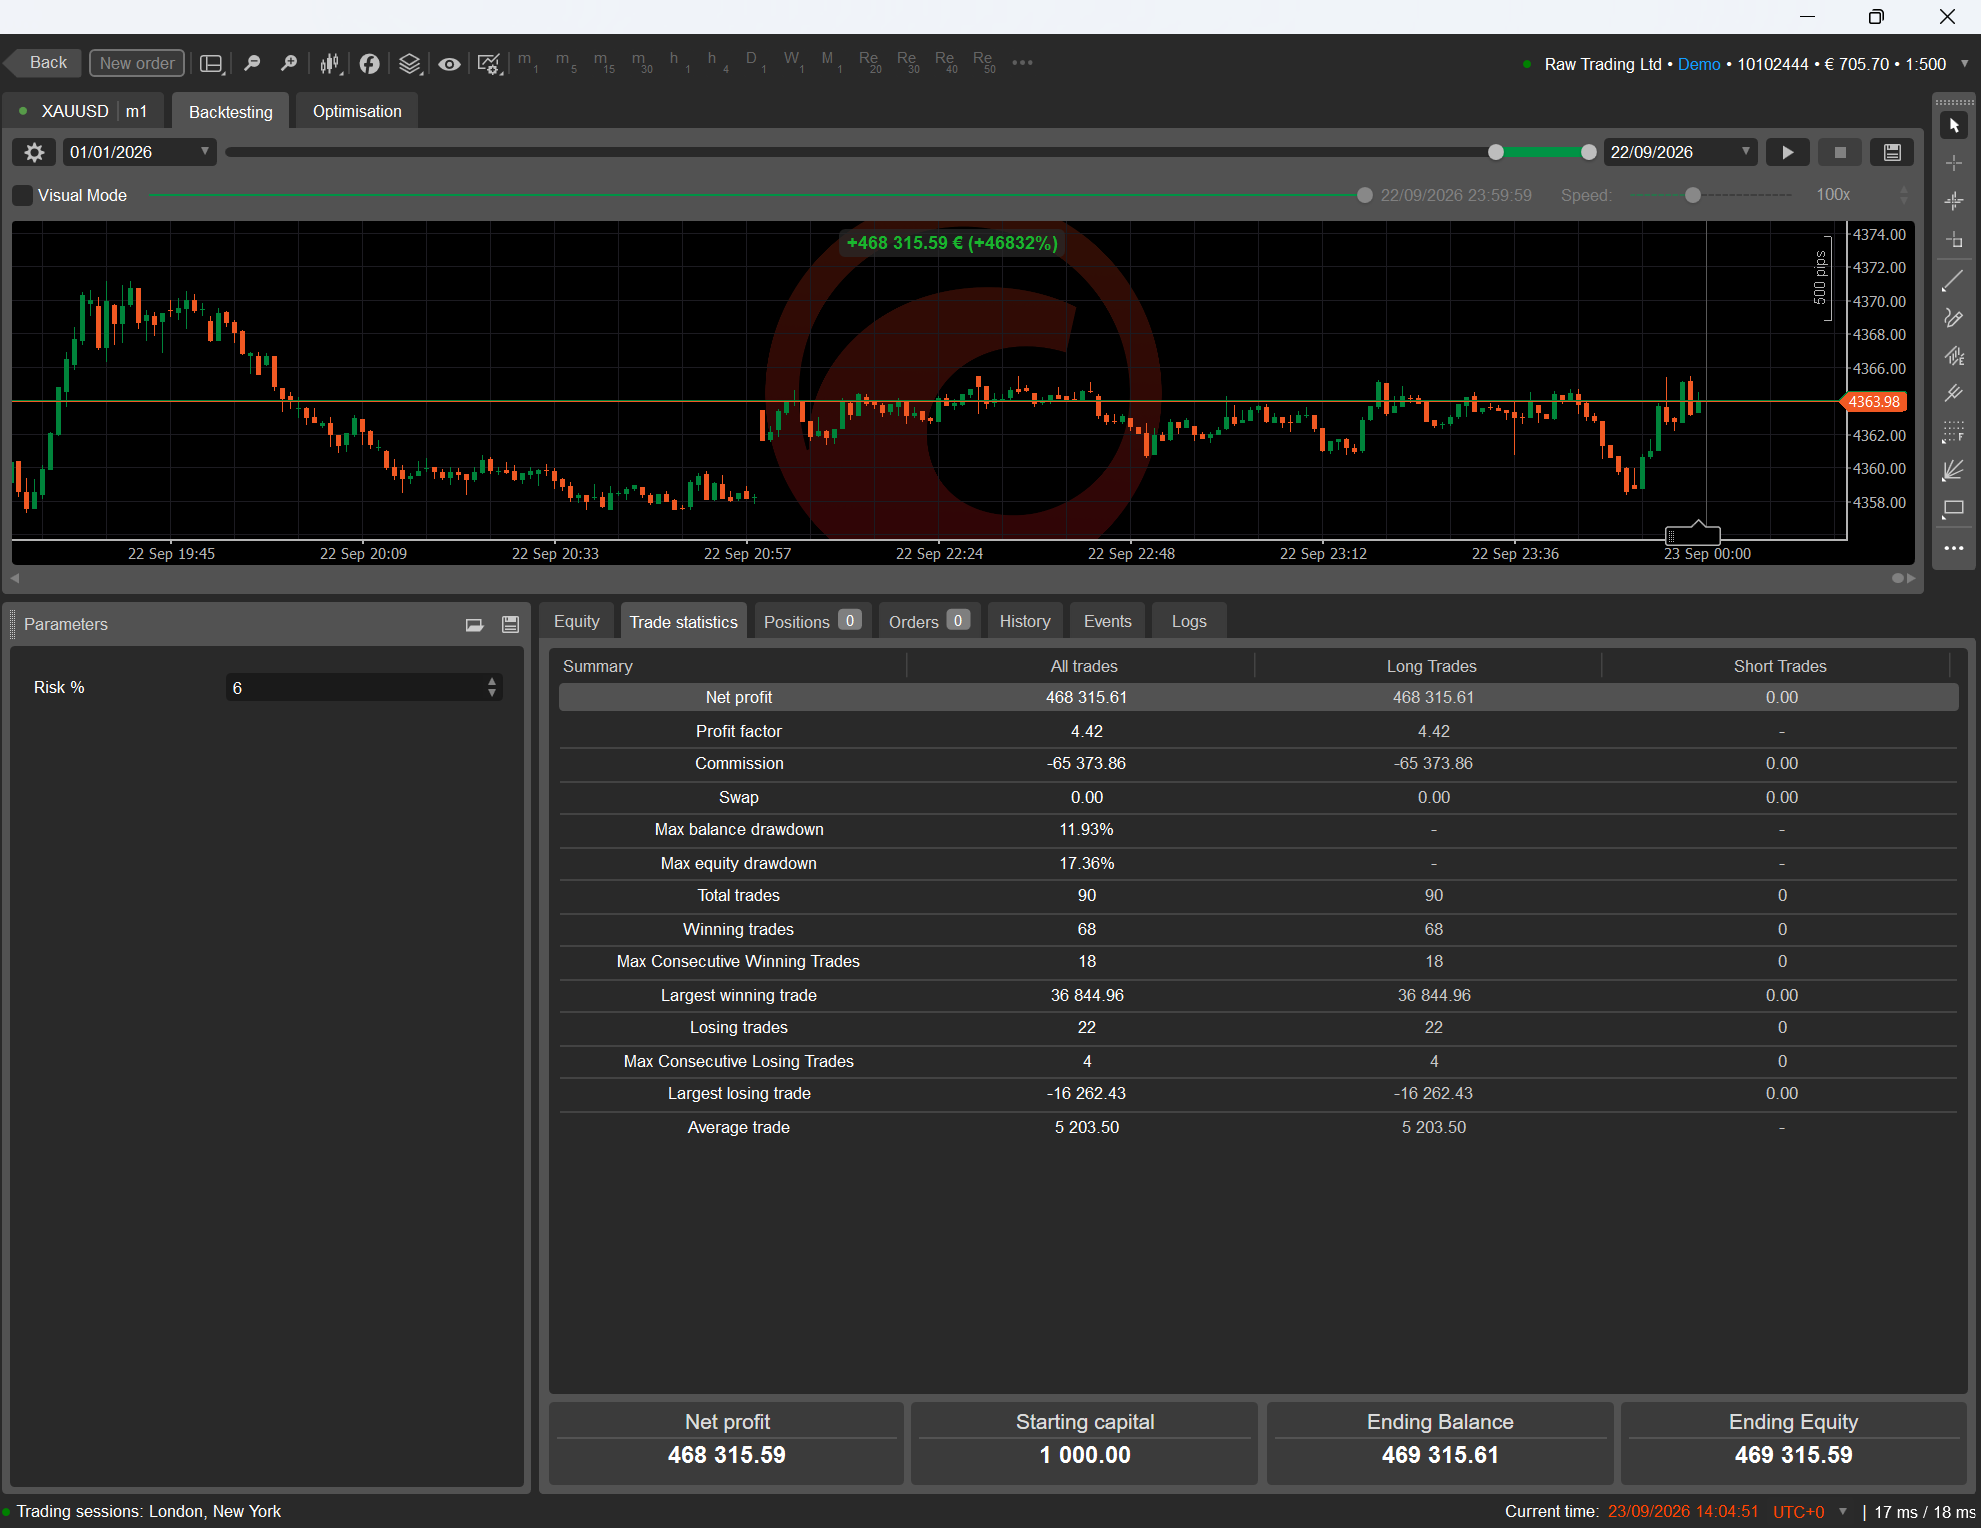Click the save parameters icon
The height and width of the screenshot is (1528, 1981).
click(x=510, y=625)
